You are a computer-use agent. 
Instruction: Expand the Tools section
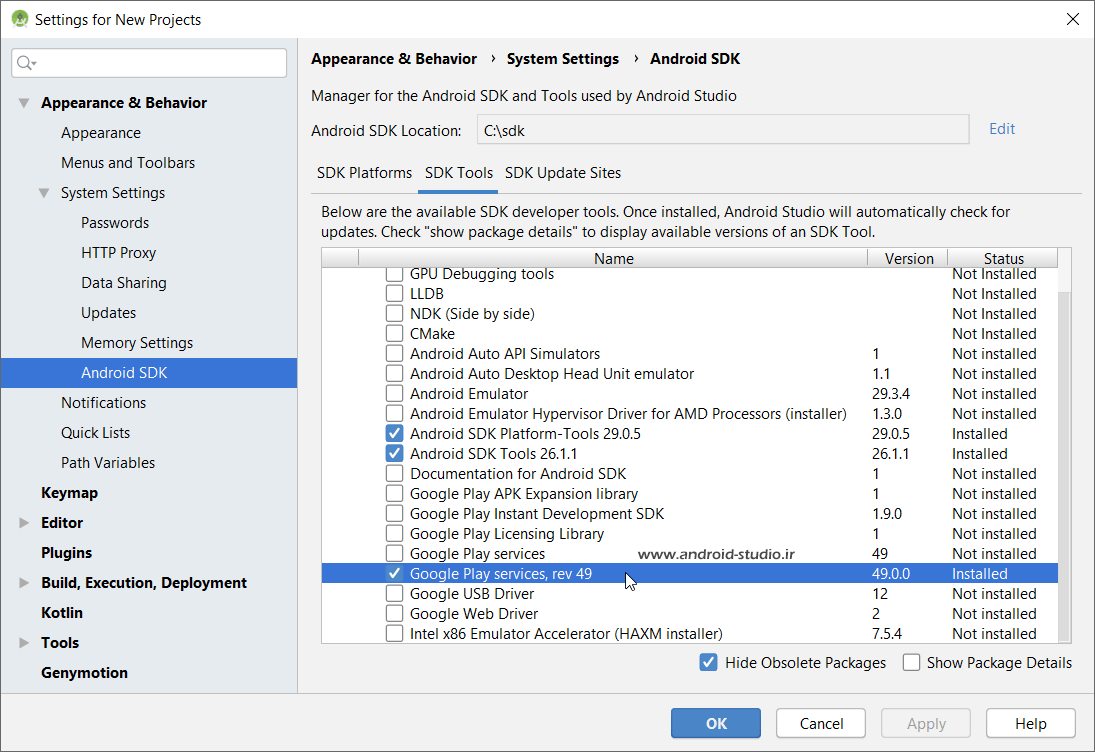click(x=24, y=643)
